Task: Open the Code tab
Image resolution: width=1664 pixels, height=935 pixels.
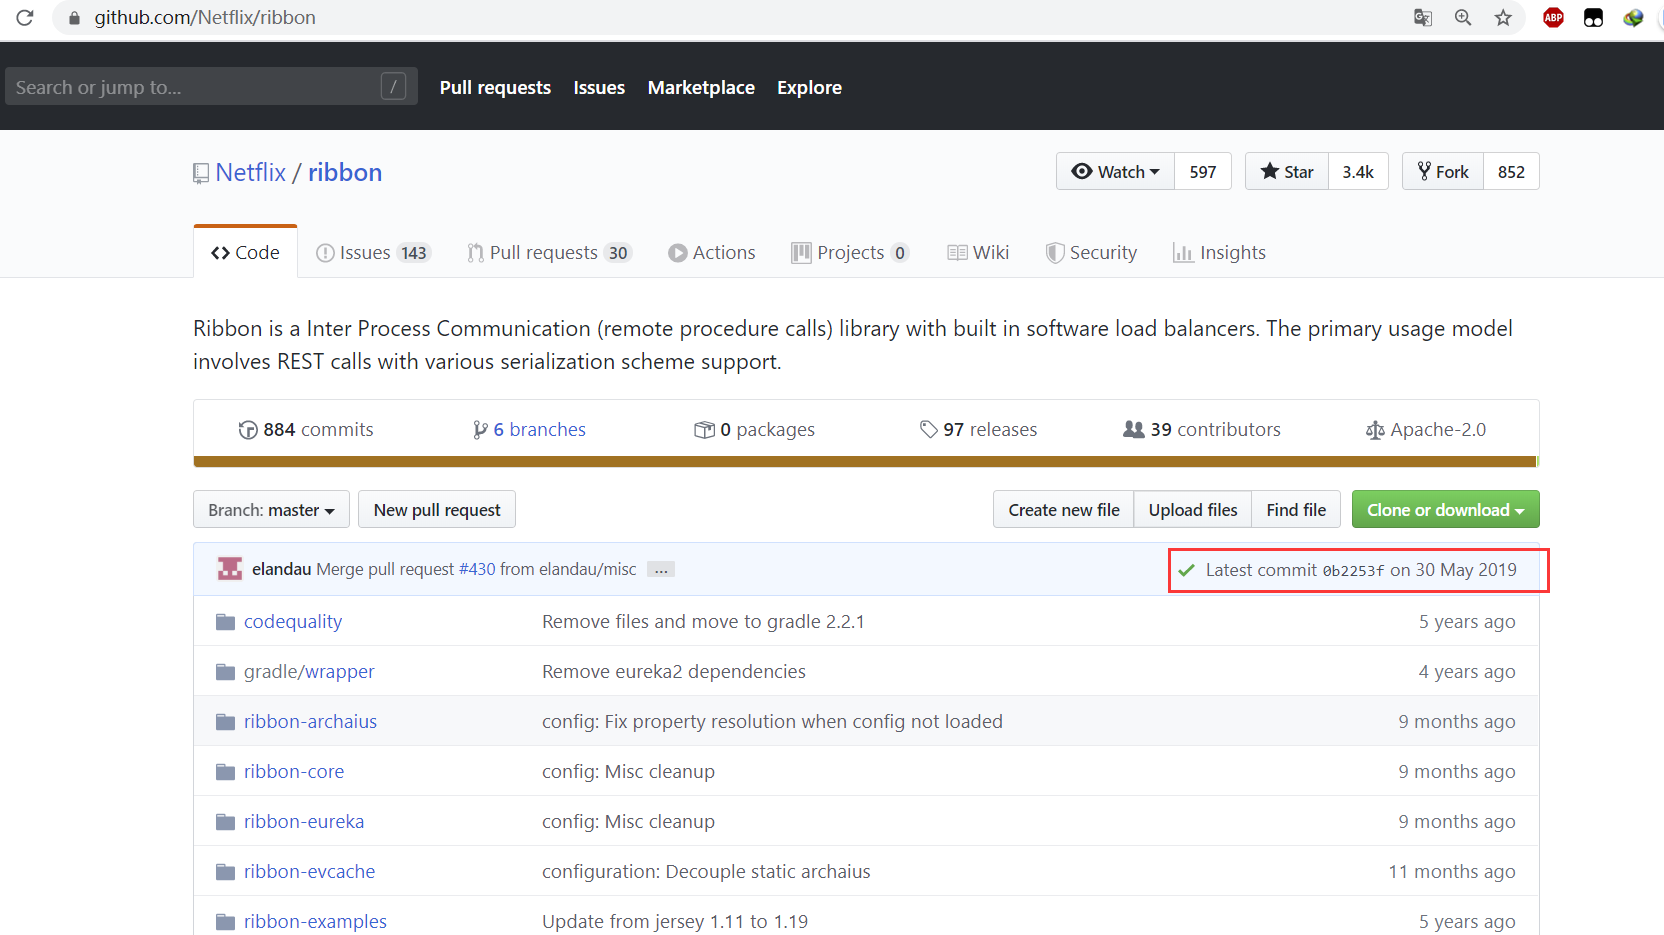Action: coord(245,252)
